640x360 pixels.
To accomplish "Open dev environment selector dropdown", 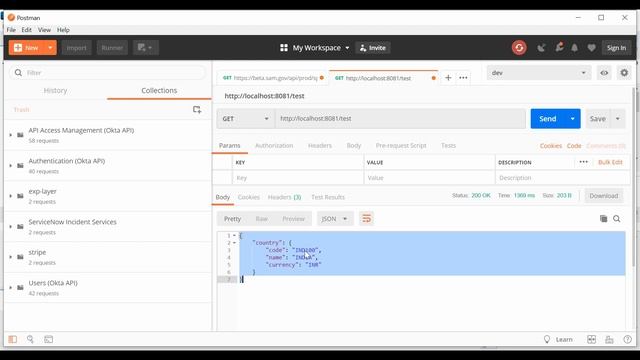I will [x=538, y=73].
